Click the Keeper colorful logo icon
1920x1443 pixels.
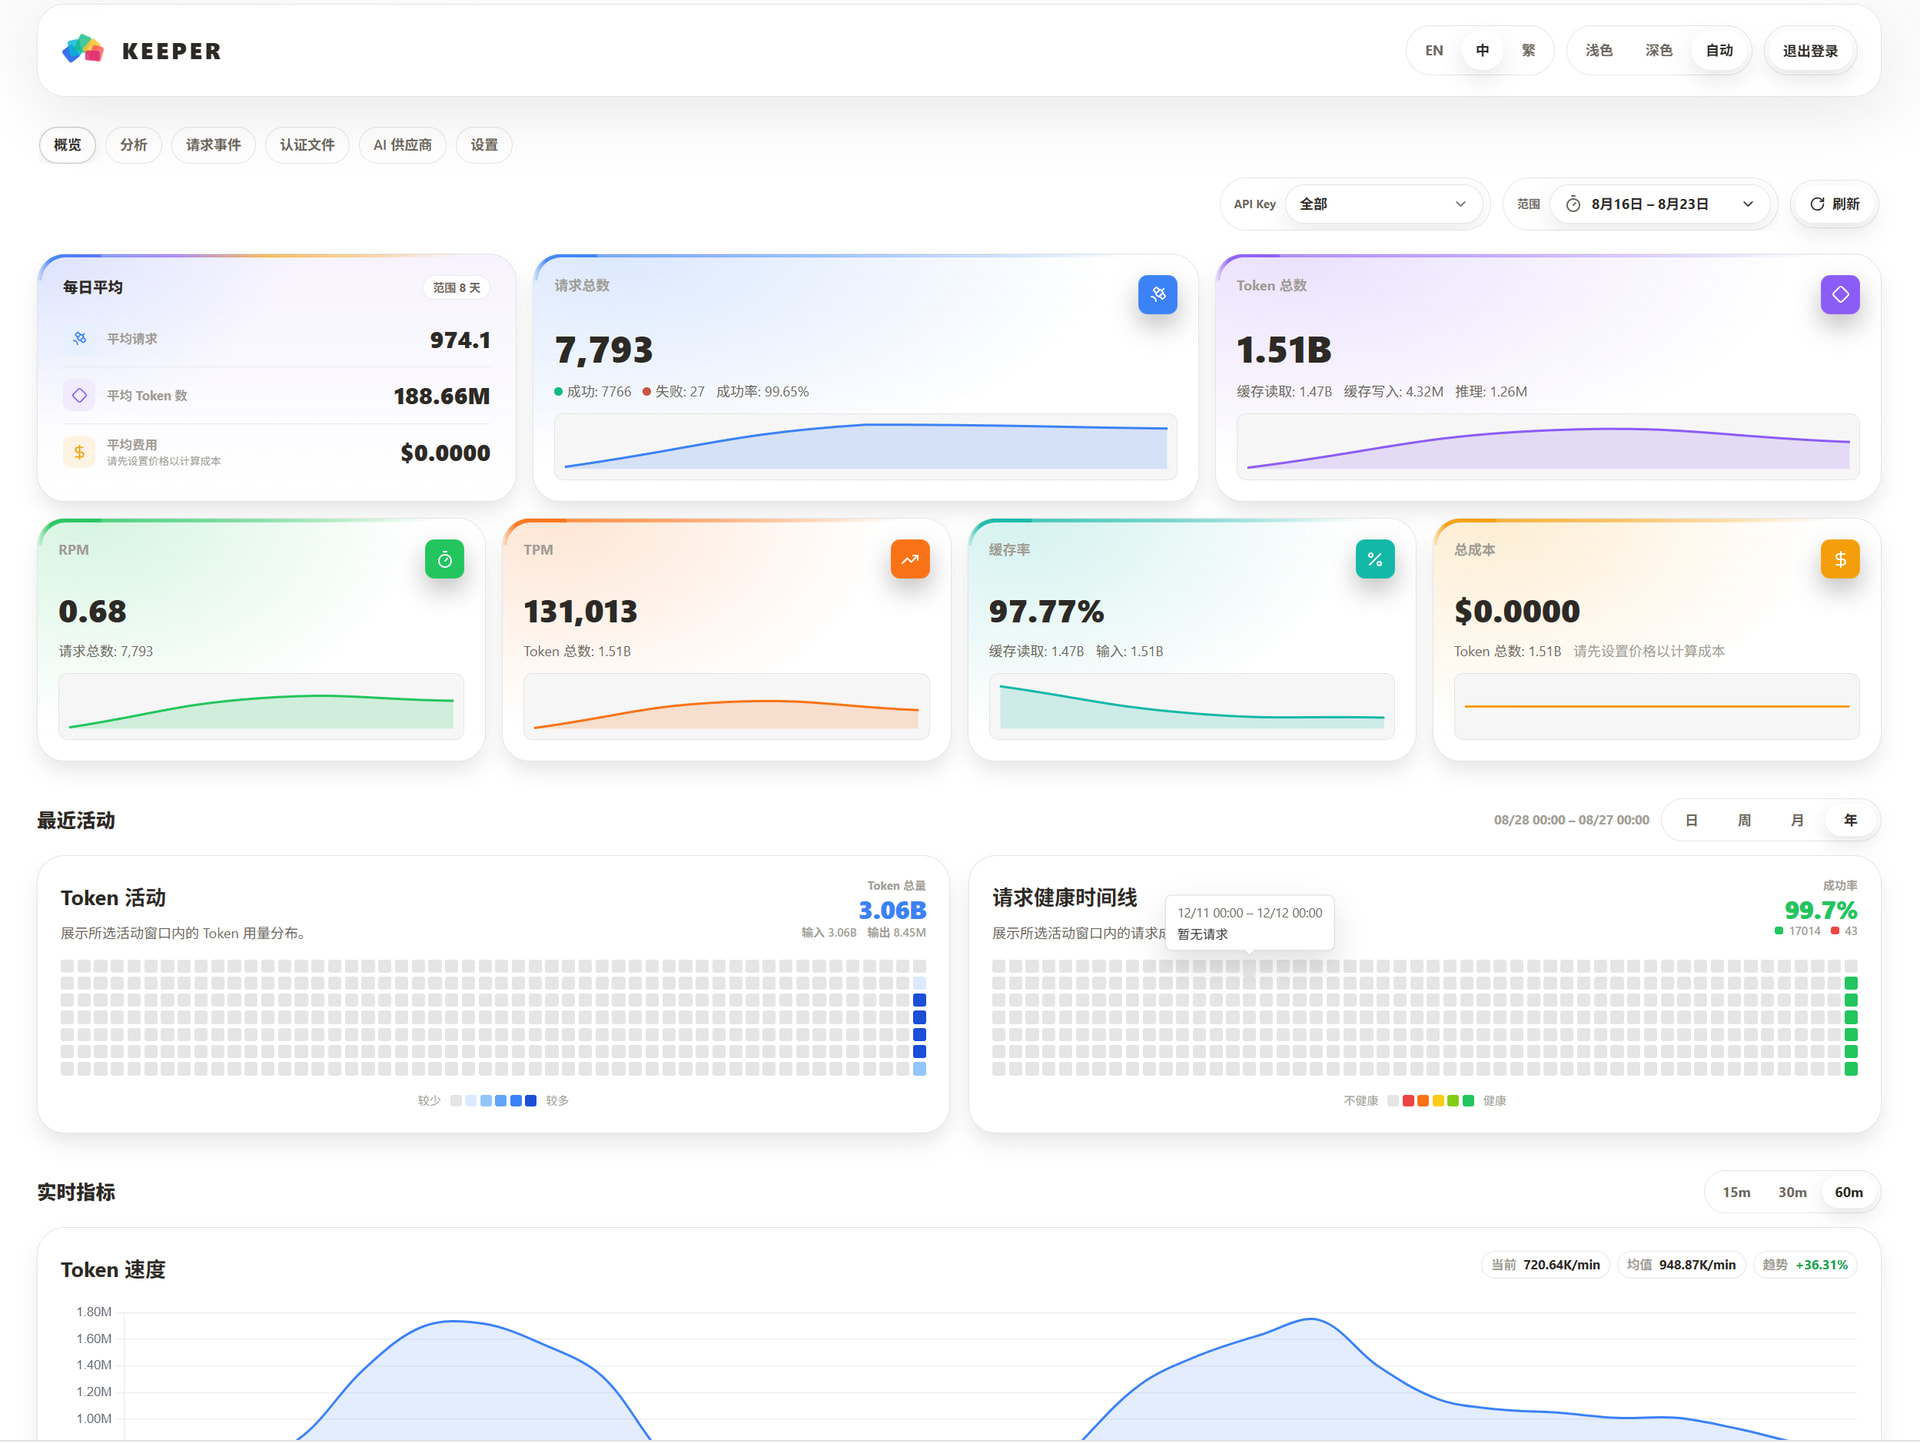(x=83, y=49)
